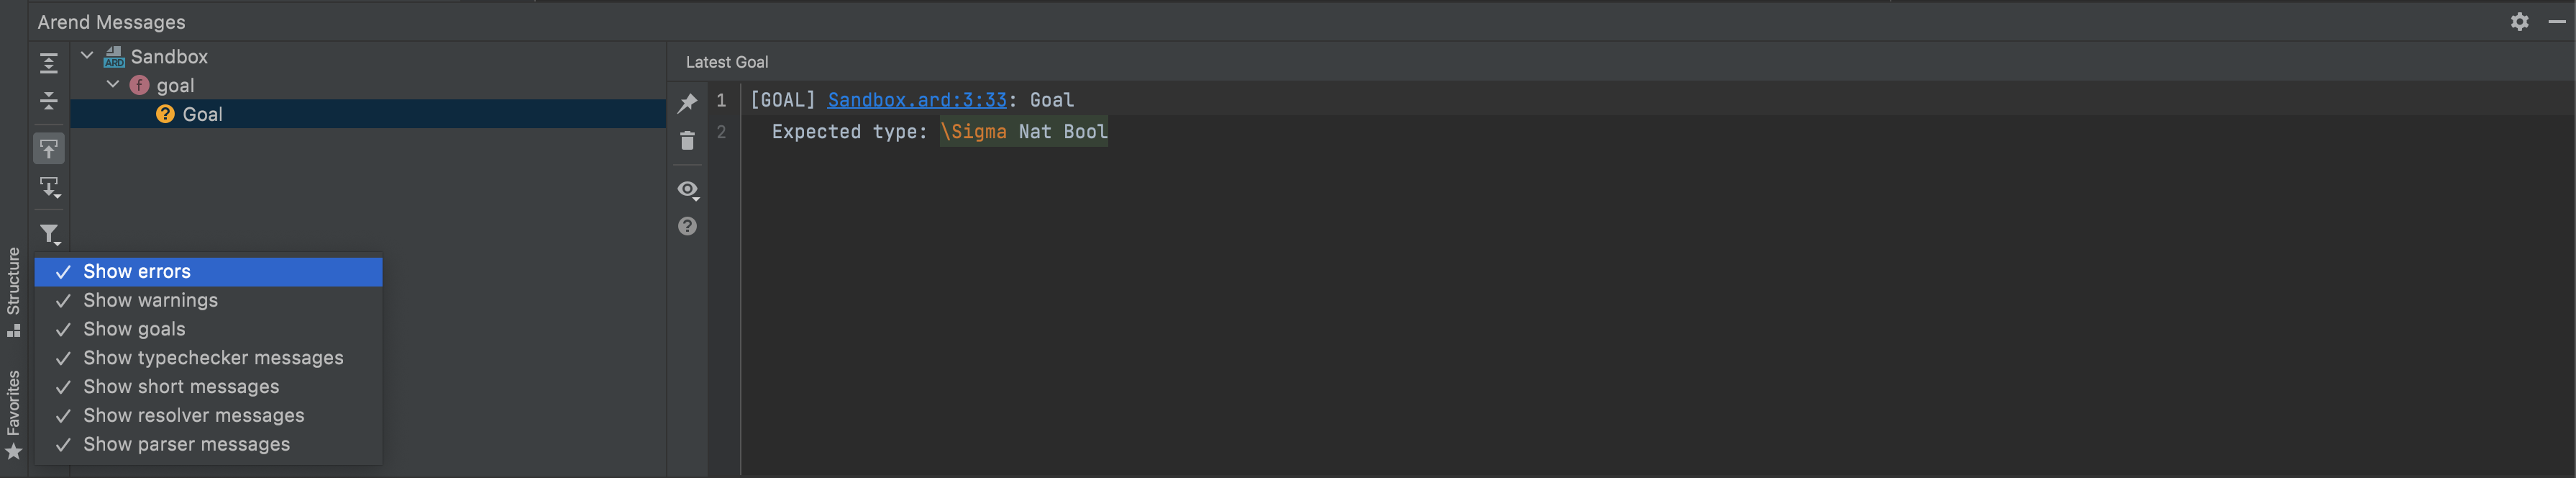The width and height of the screenshot is (2576, 478).
Task: Collapse the goal function node
Action: [112, 85]
